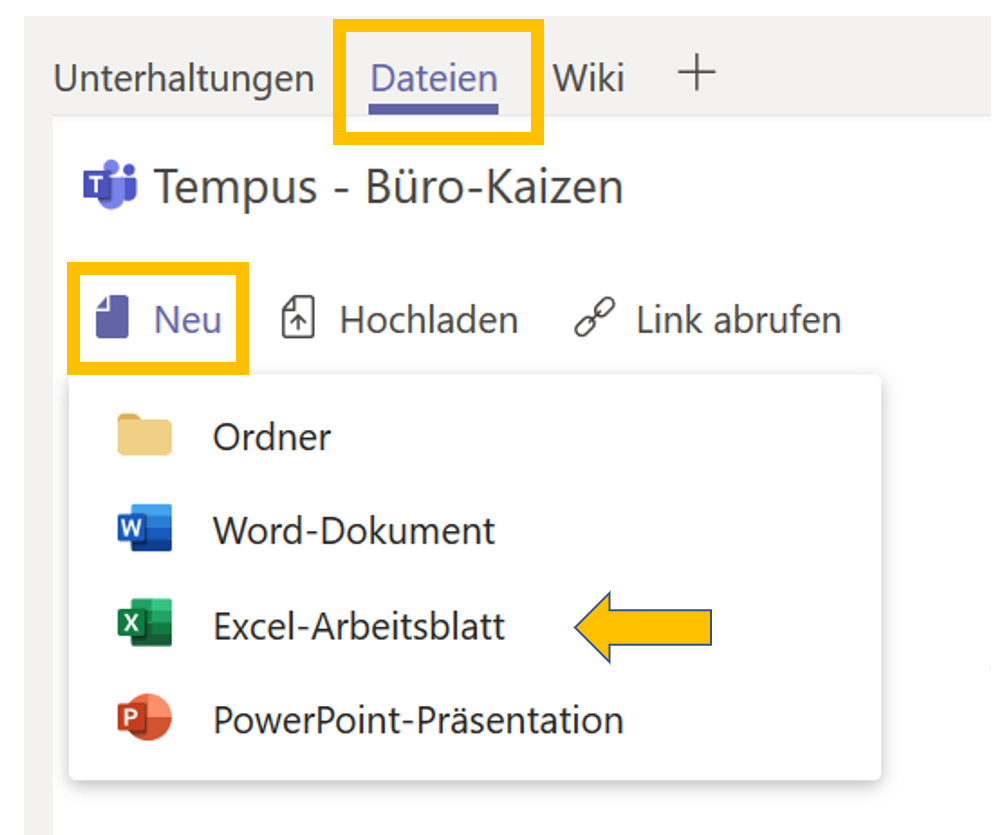This screenshot has width=1004, height=835.
Task: Click the Neu document icon
Action: [112, 316]
